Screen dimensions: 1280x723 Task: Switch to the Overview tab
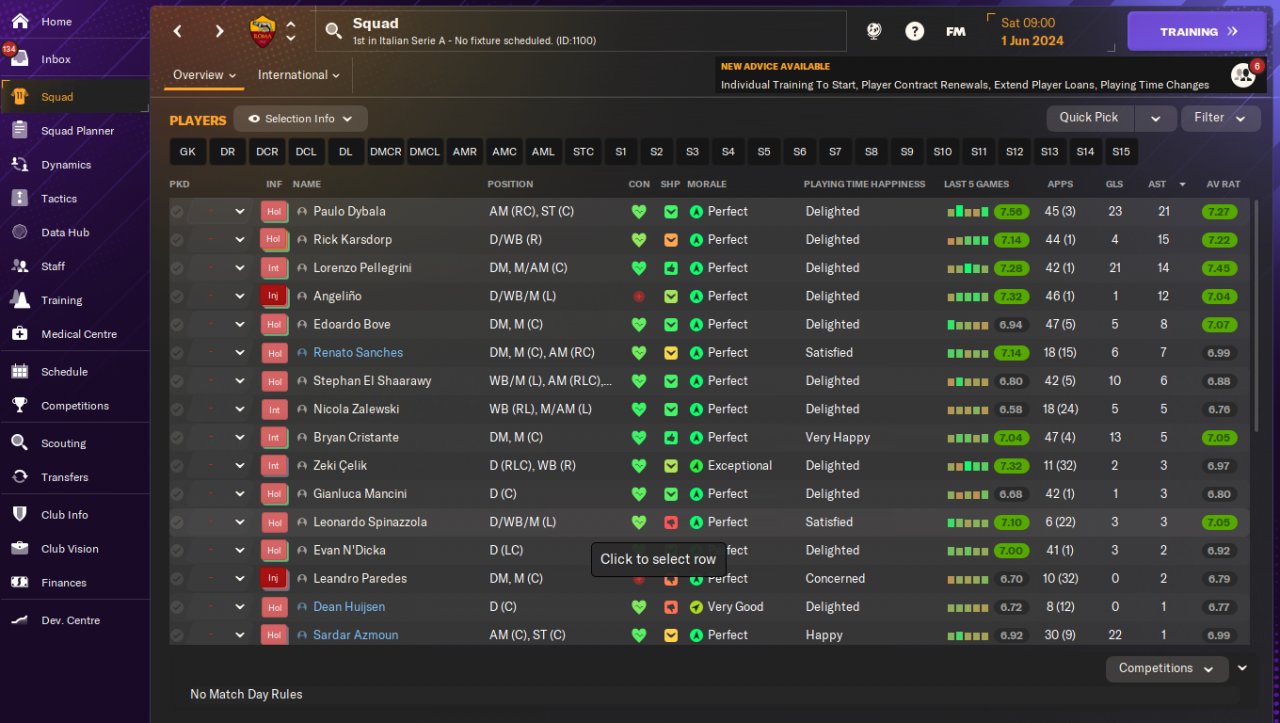pos(204,75)
